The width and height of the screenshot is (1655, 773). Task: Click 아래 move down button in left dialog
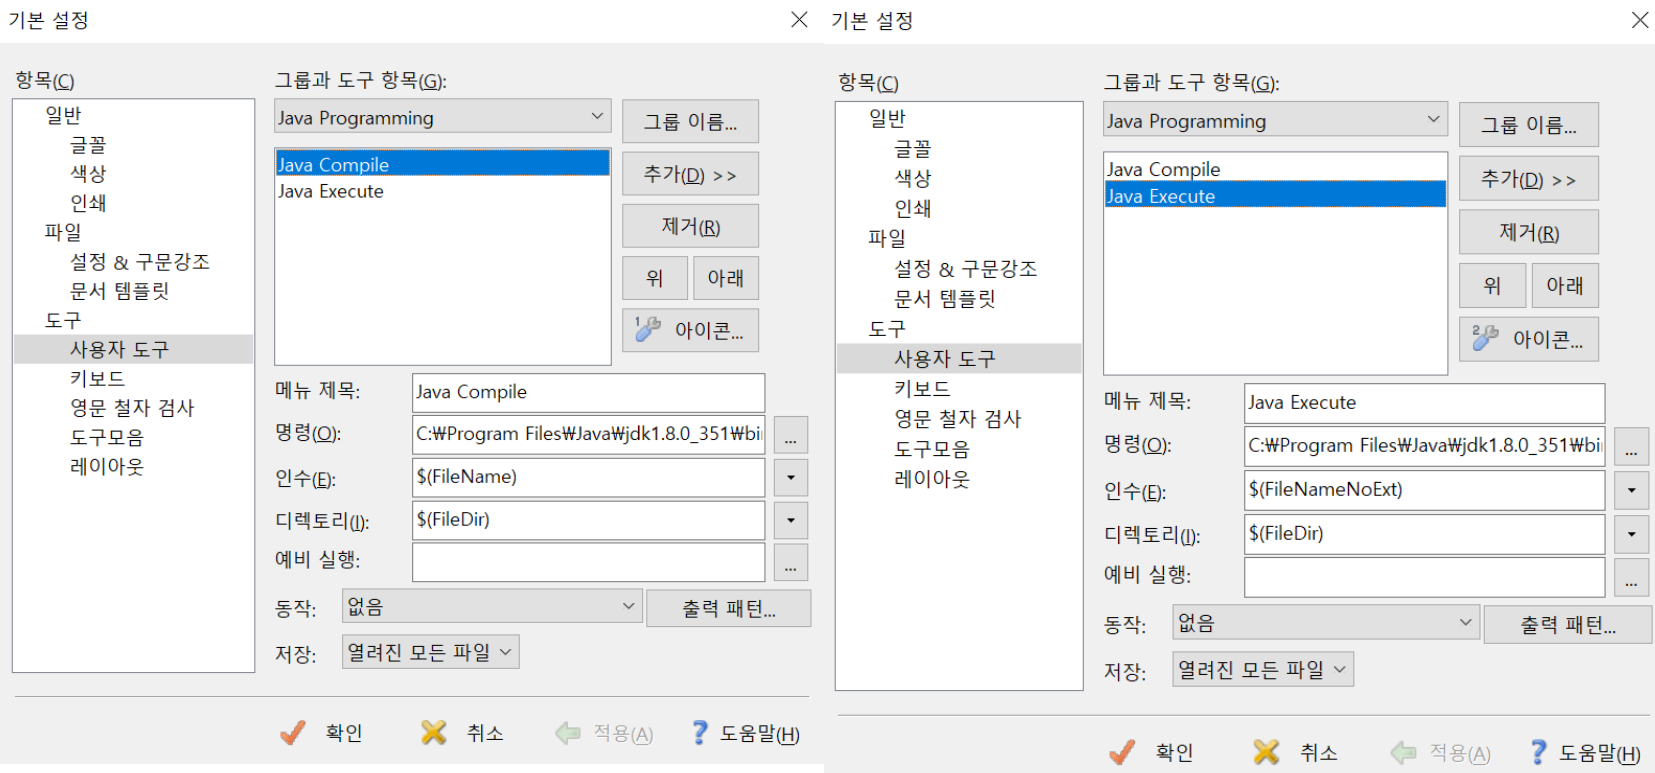click(x=726, y=278)
